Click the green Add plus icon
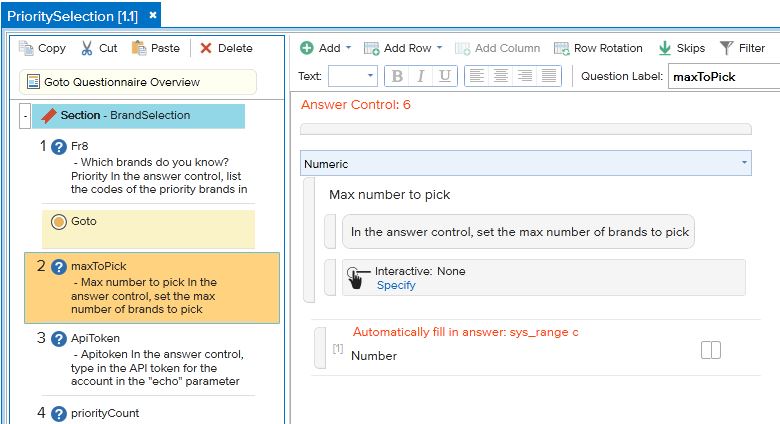This screenshot has width=780, height=424. (x=307, y=48)
